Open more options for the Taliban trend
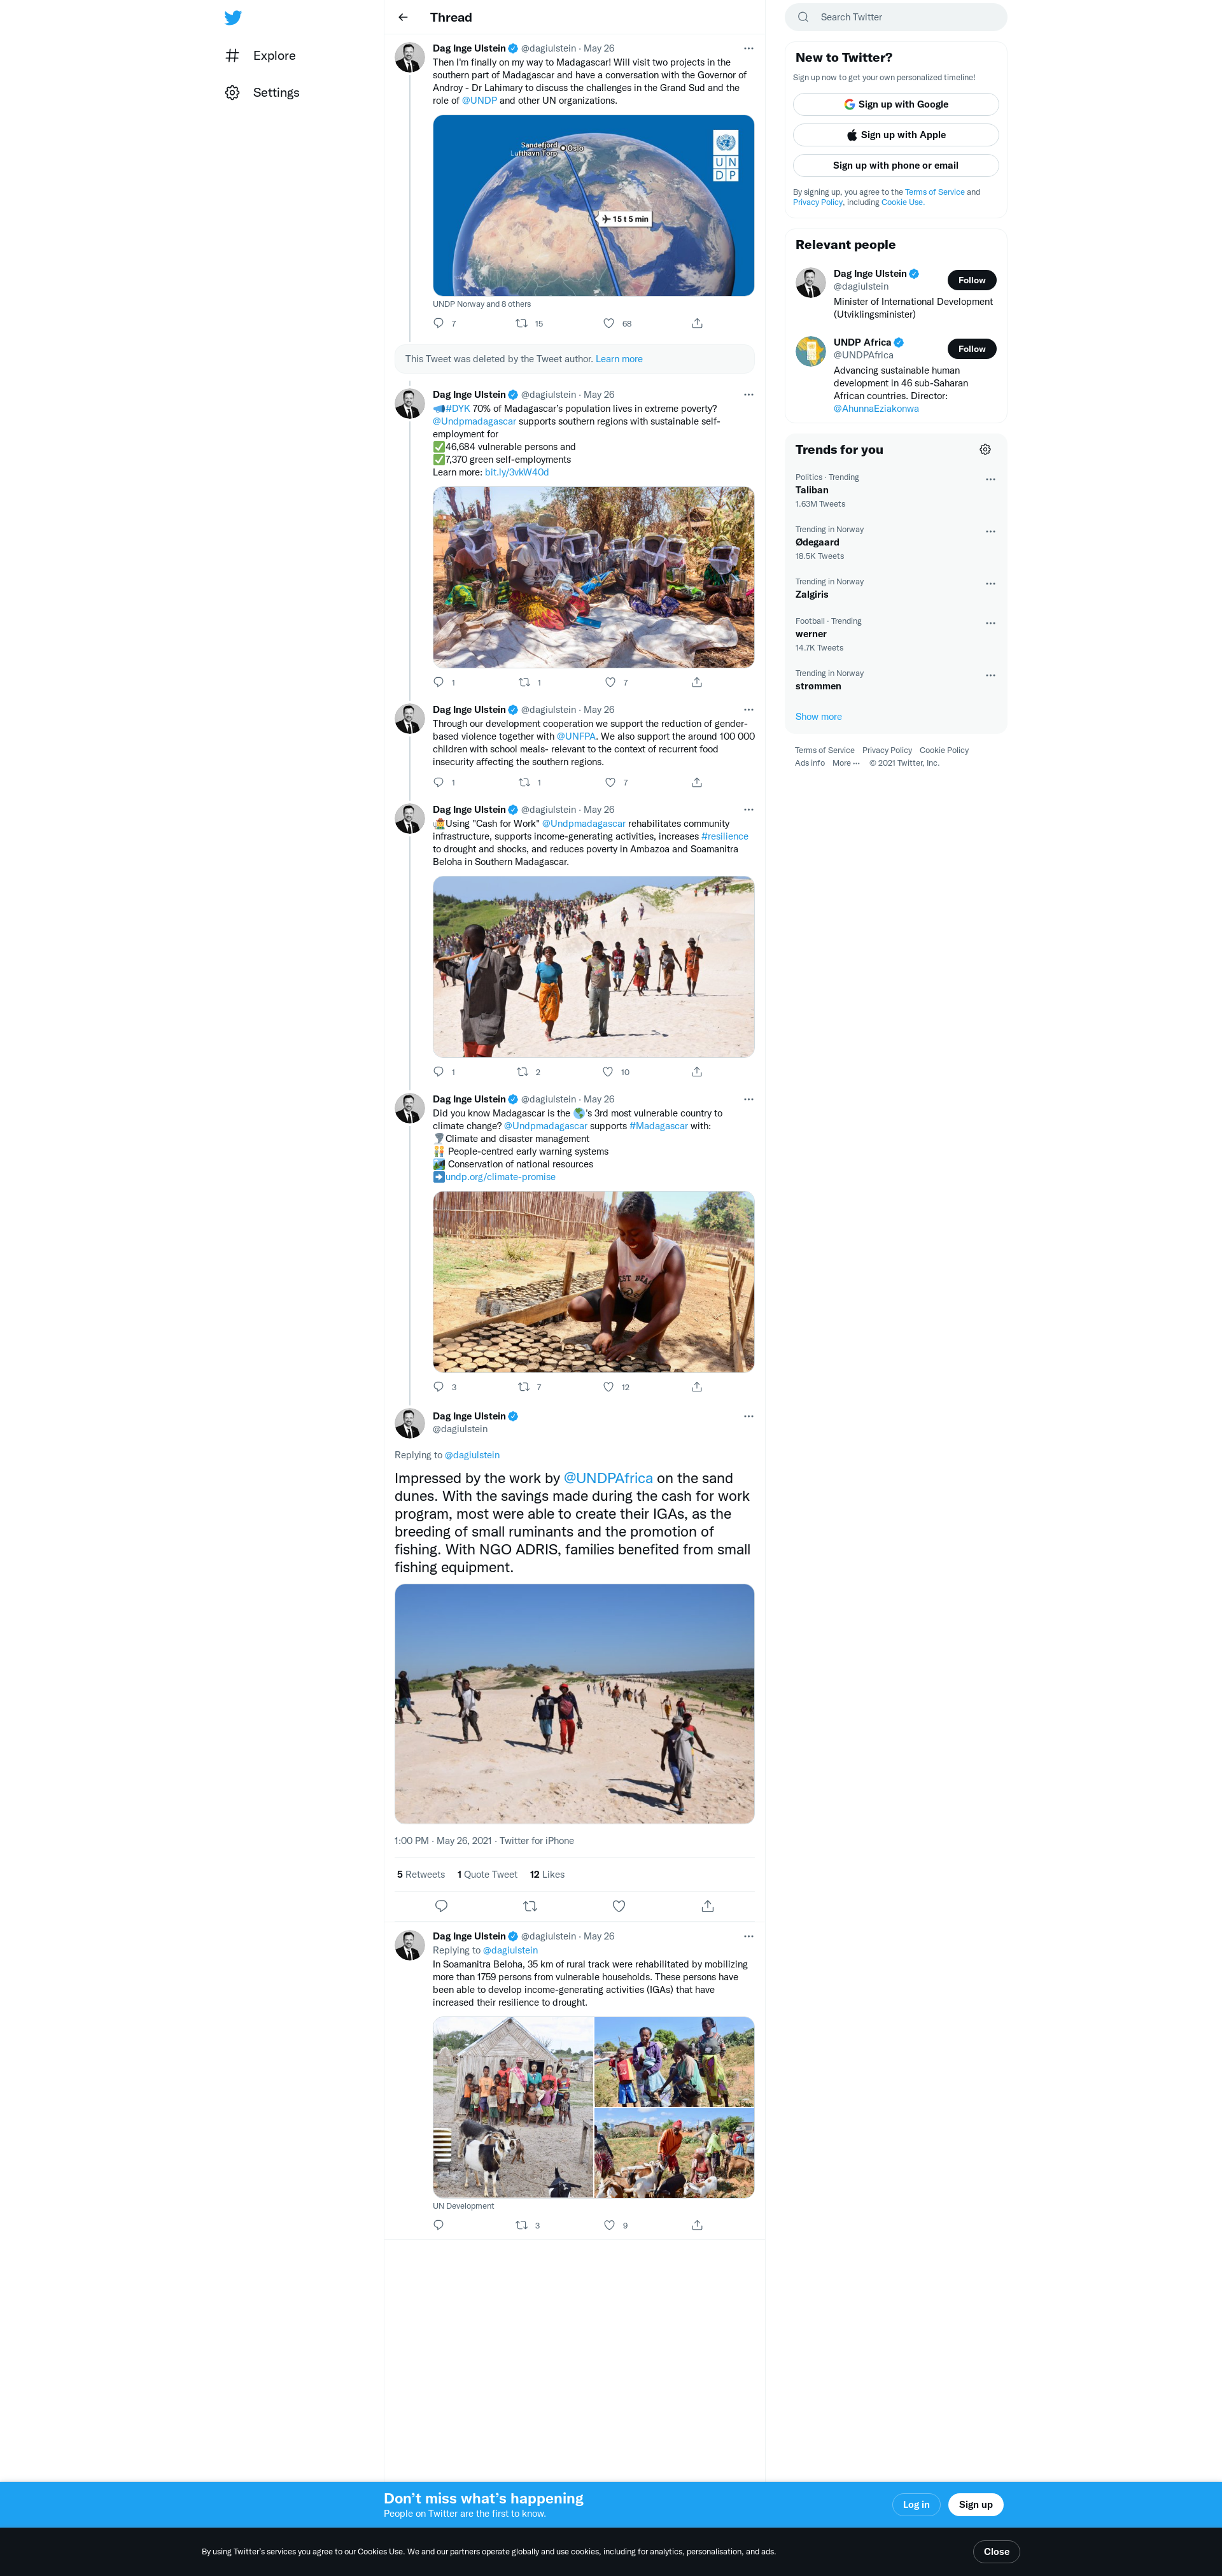Screen dimensions: 1222x2576 pos(990,479)
